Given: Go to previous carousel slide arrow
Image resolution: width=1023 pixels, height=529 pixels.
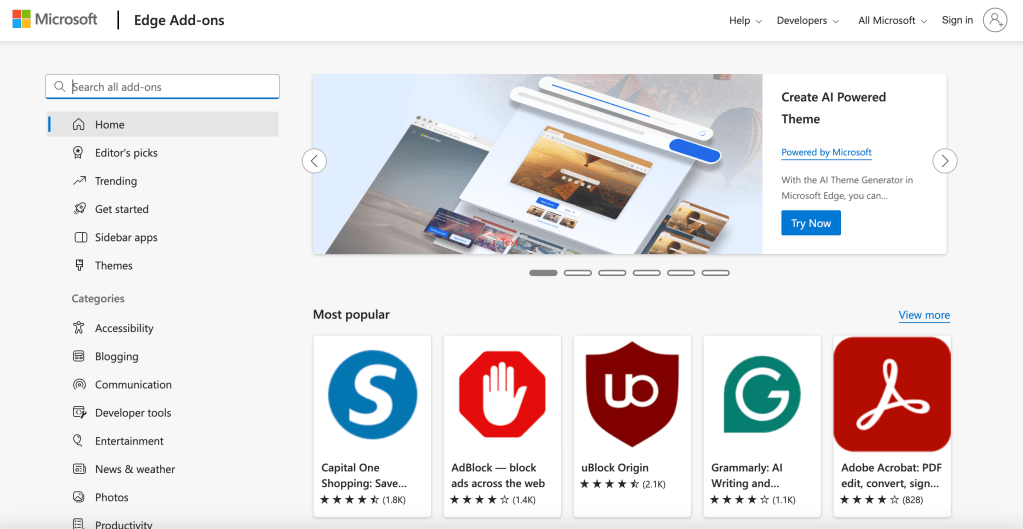Looking at the screenshot, I should (x=314, y=161).
